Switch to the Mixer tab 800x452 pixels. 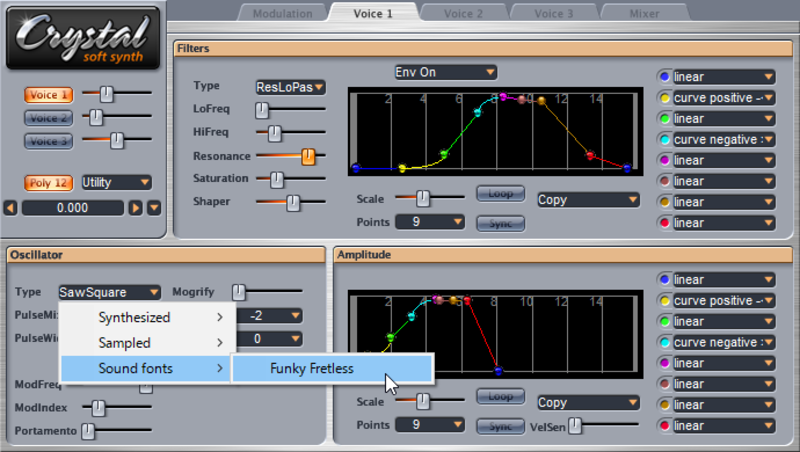pos(644,13)
